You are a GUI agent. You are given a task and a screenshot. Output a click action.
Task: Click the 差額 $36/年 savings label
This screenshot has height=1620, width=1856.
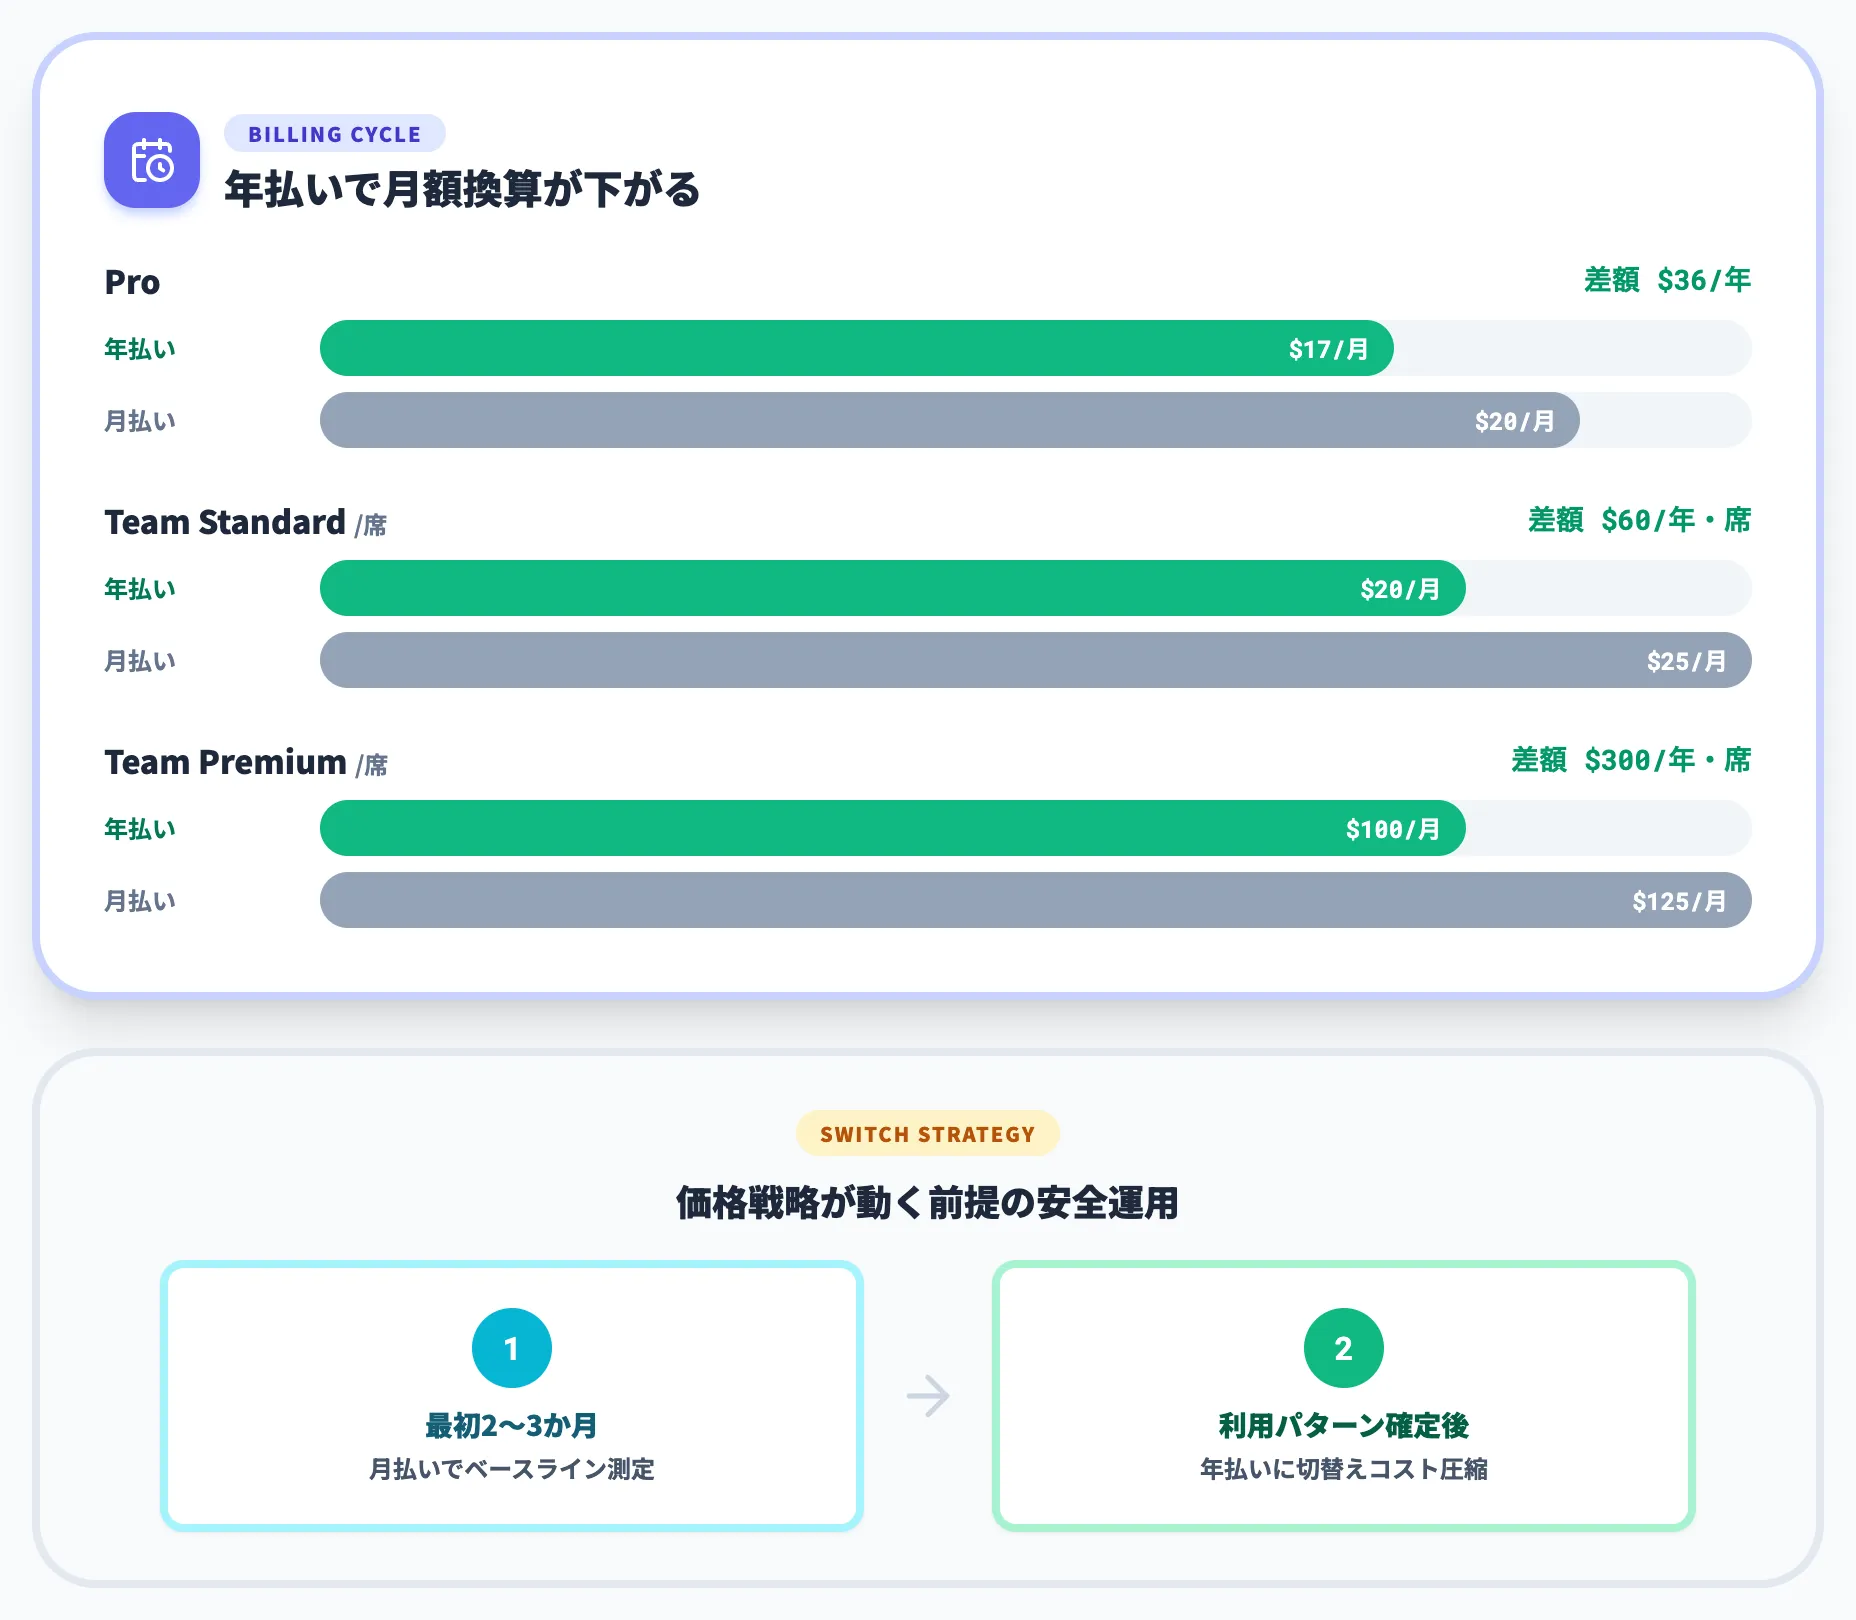click(1667, 280)
